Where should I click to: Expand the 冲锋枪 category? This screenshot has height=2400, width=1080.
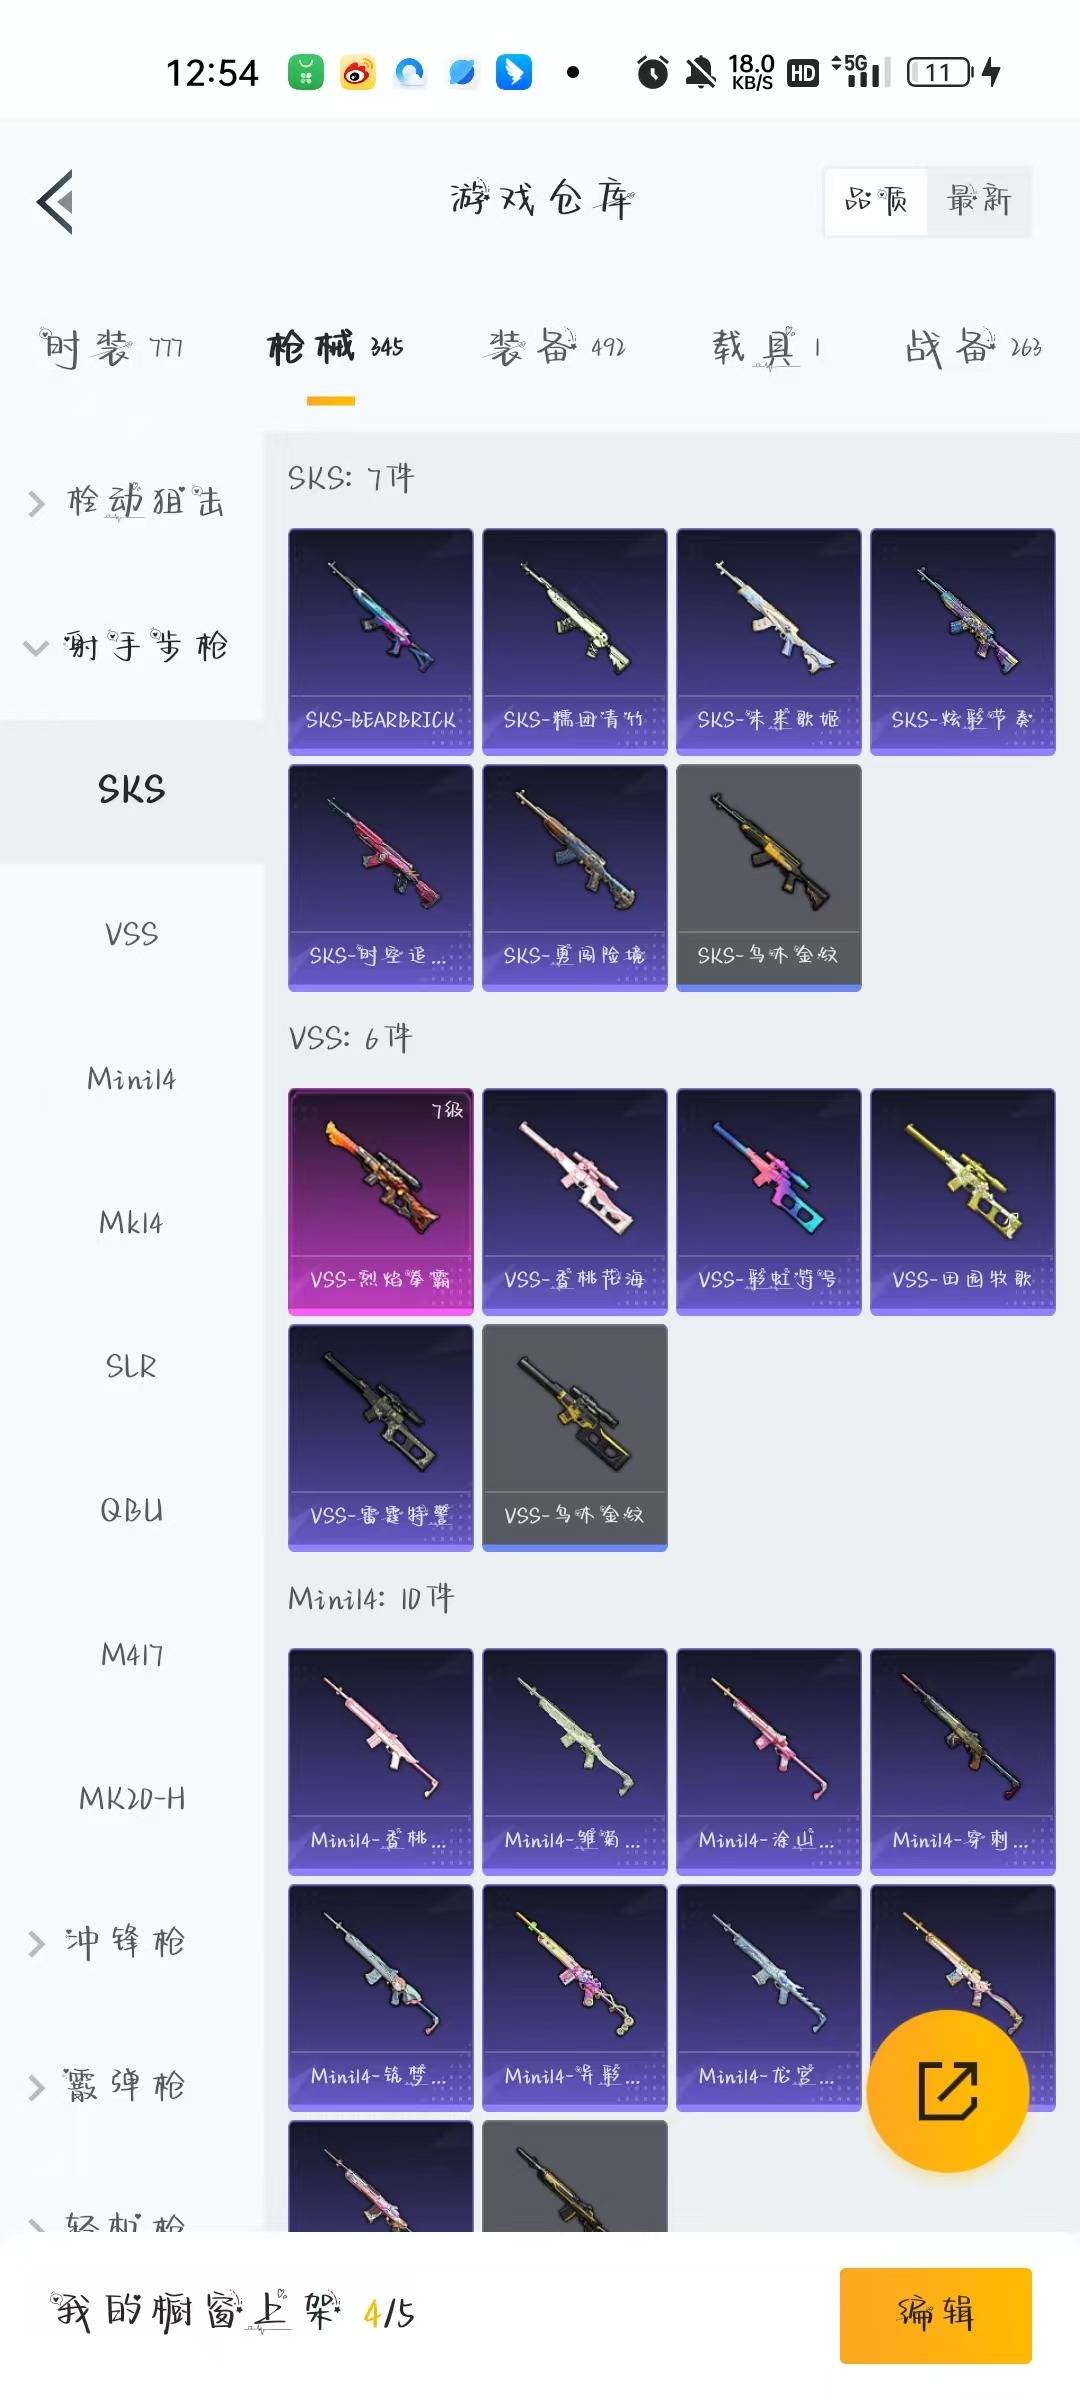[107, 1942]
